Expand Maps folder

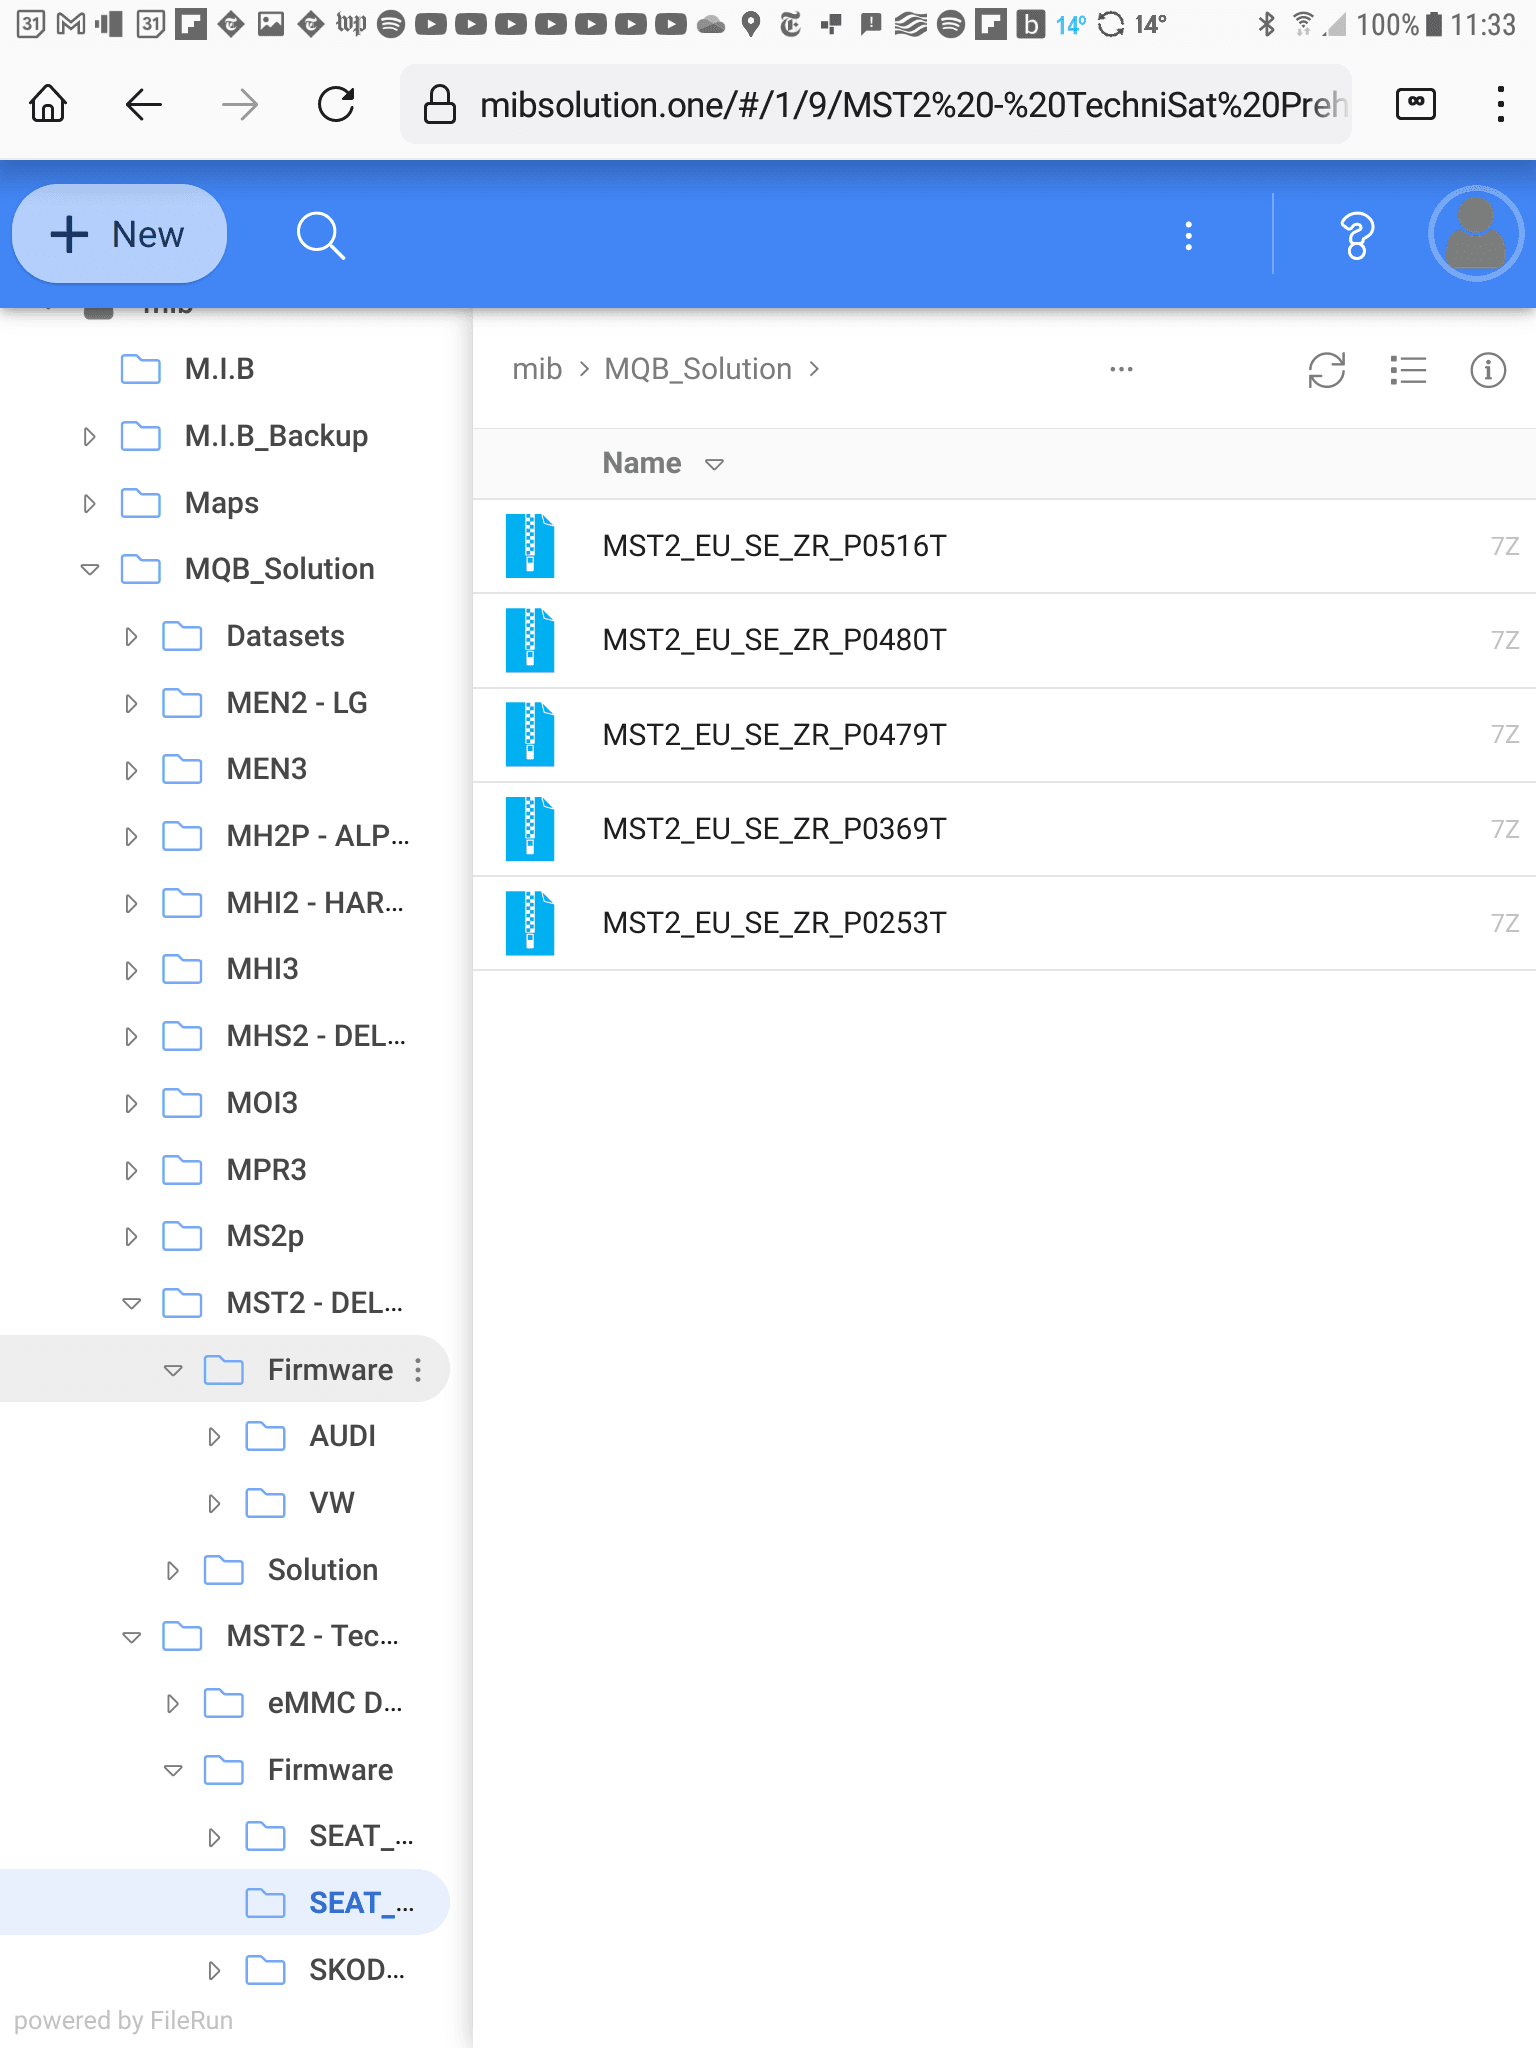click(89, 503)
